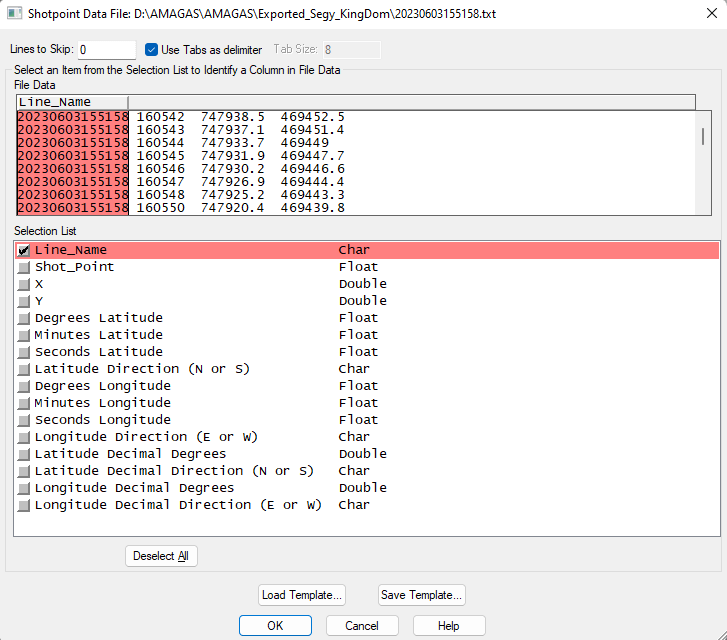Uncheck the Line_Name checkbox
The image size is (727, 640).
click(x=24, y=251)
